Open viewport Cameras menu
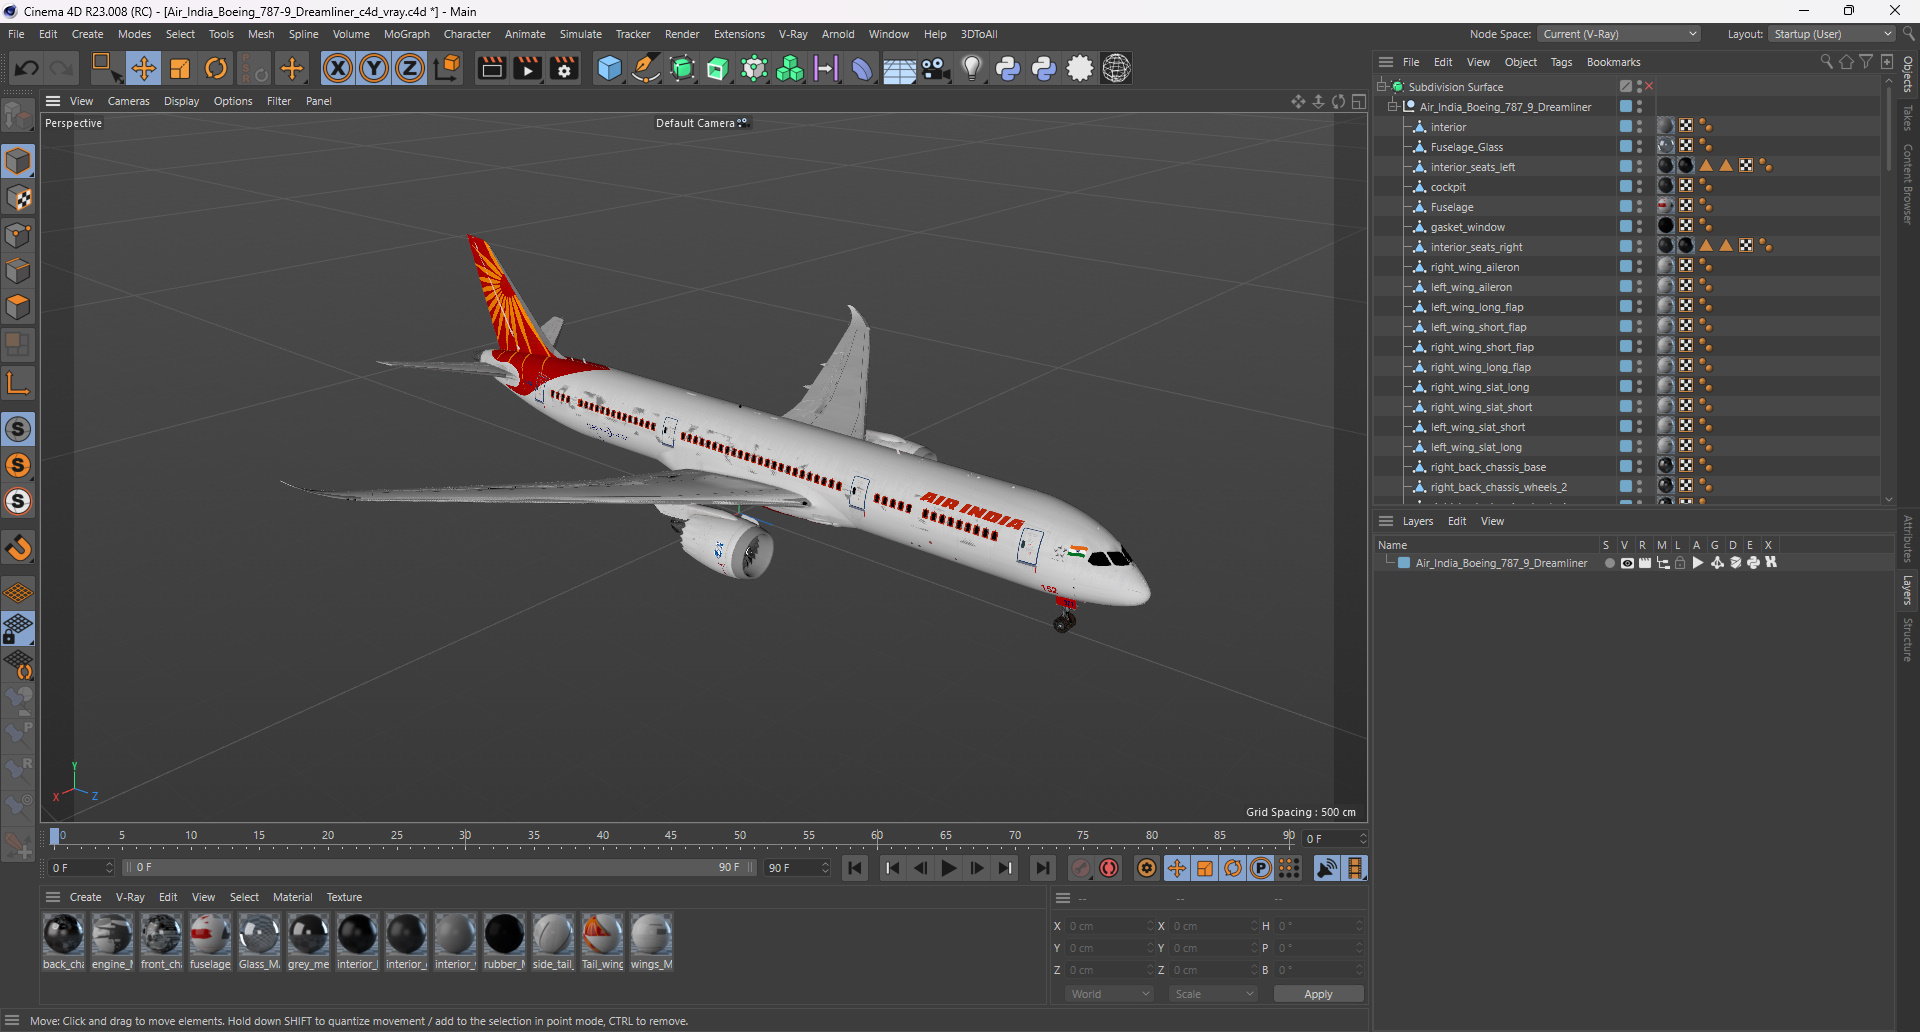The width and height of the screenshot is (1920, 1032). [128, 101]
